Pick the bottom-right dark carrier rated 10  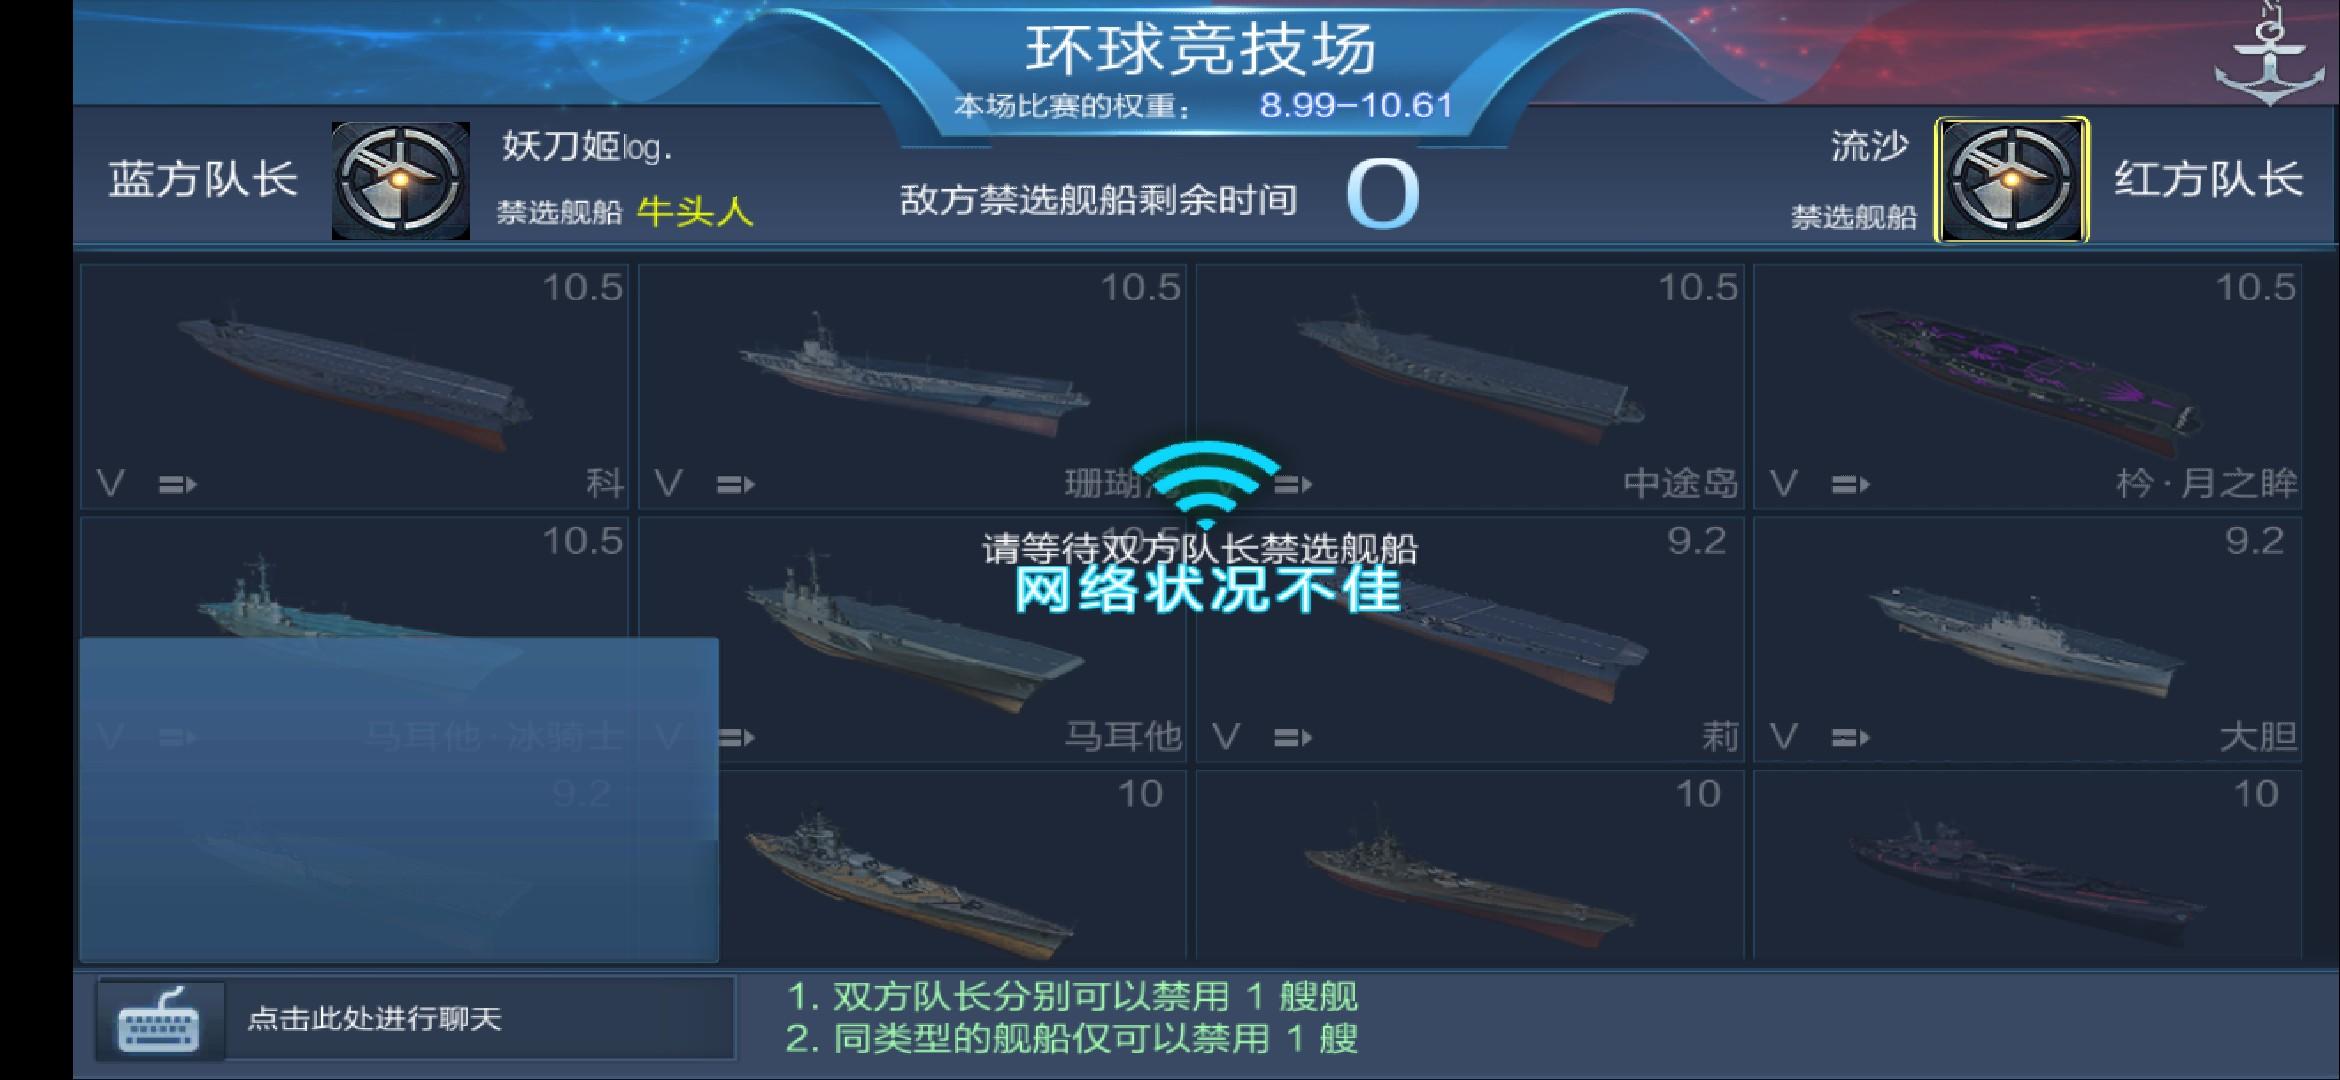2028,865
